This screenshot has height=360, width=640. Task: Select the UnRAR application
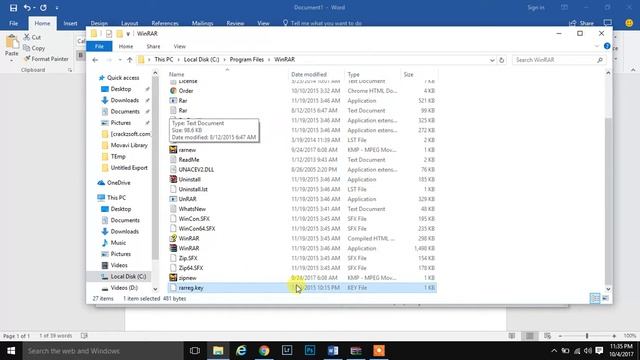click(x=187, y=199)
